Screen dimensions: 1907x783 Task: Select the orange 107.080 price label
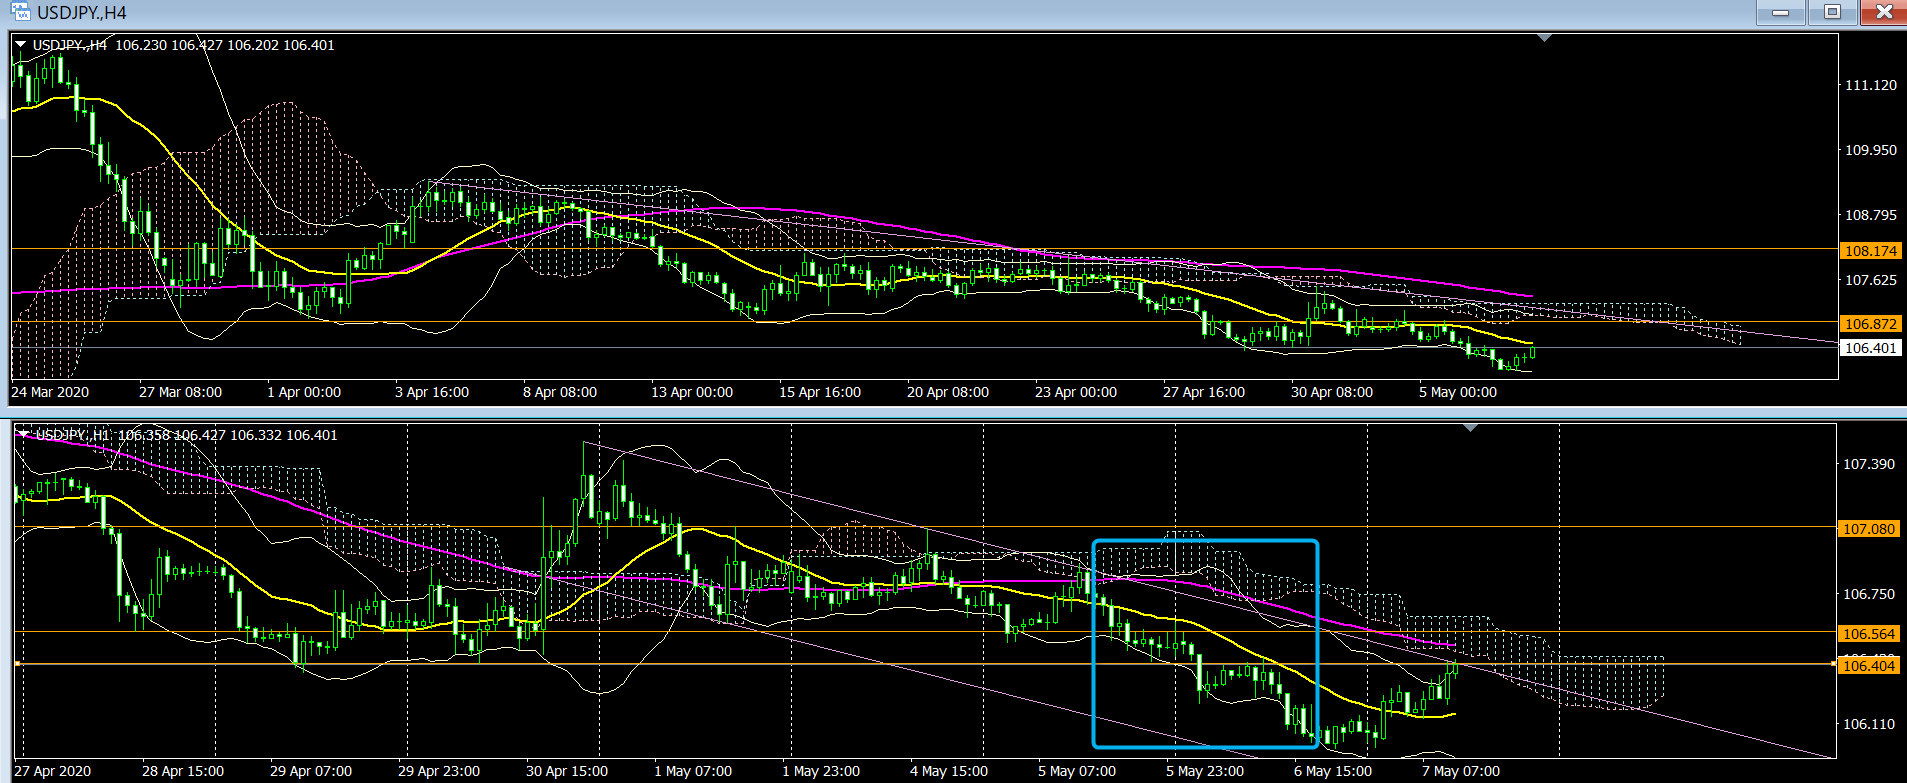(1869, 529)
